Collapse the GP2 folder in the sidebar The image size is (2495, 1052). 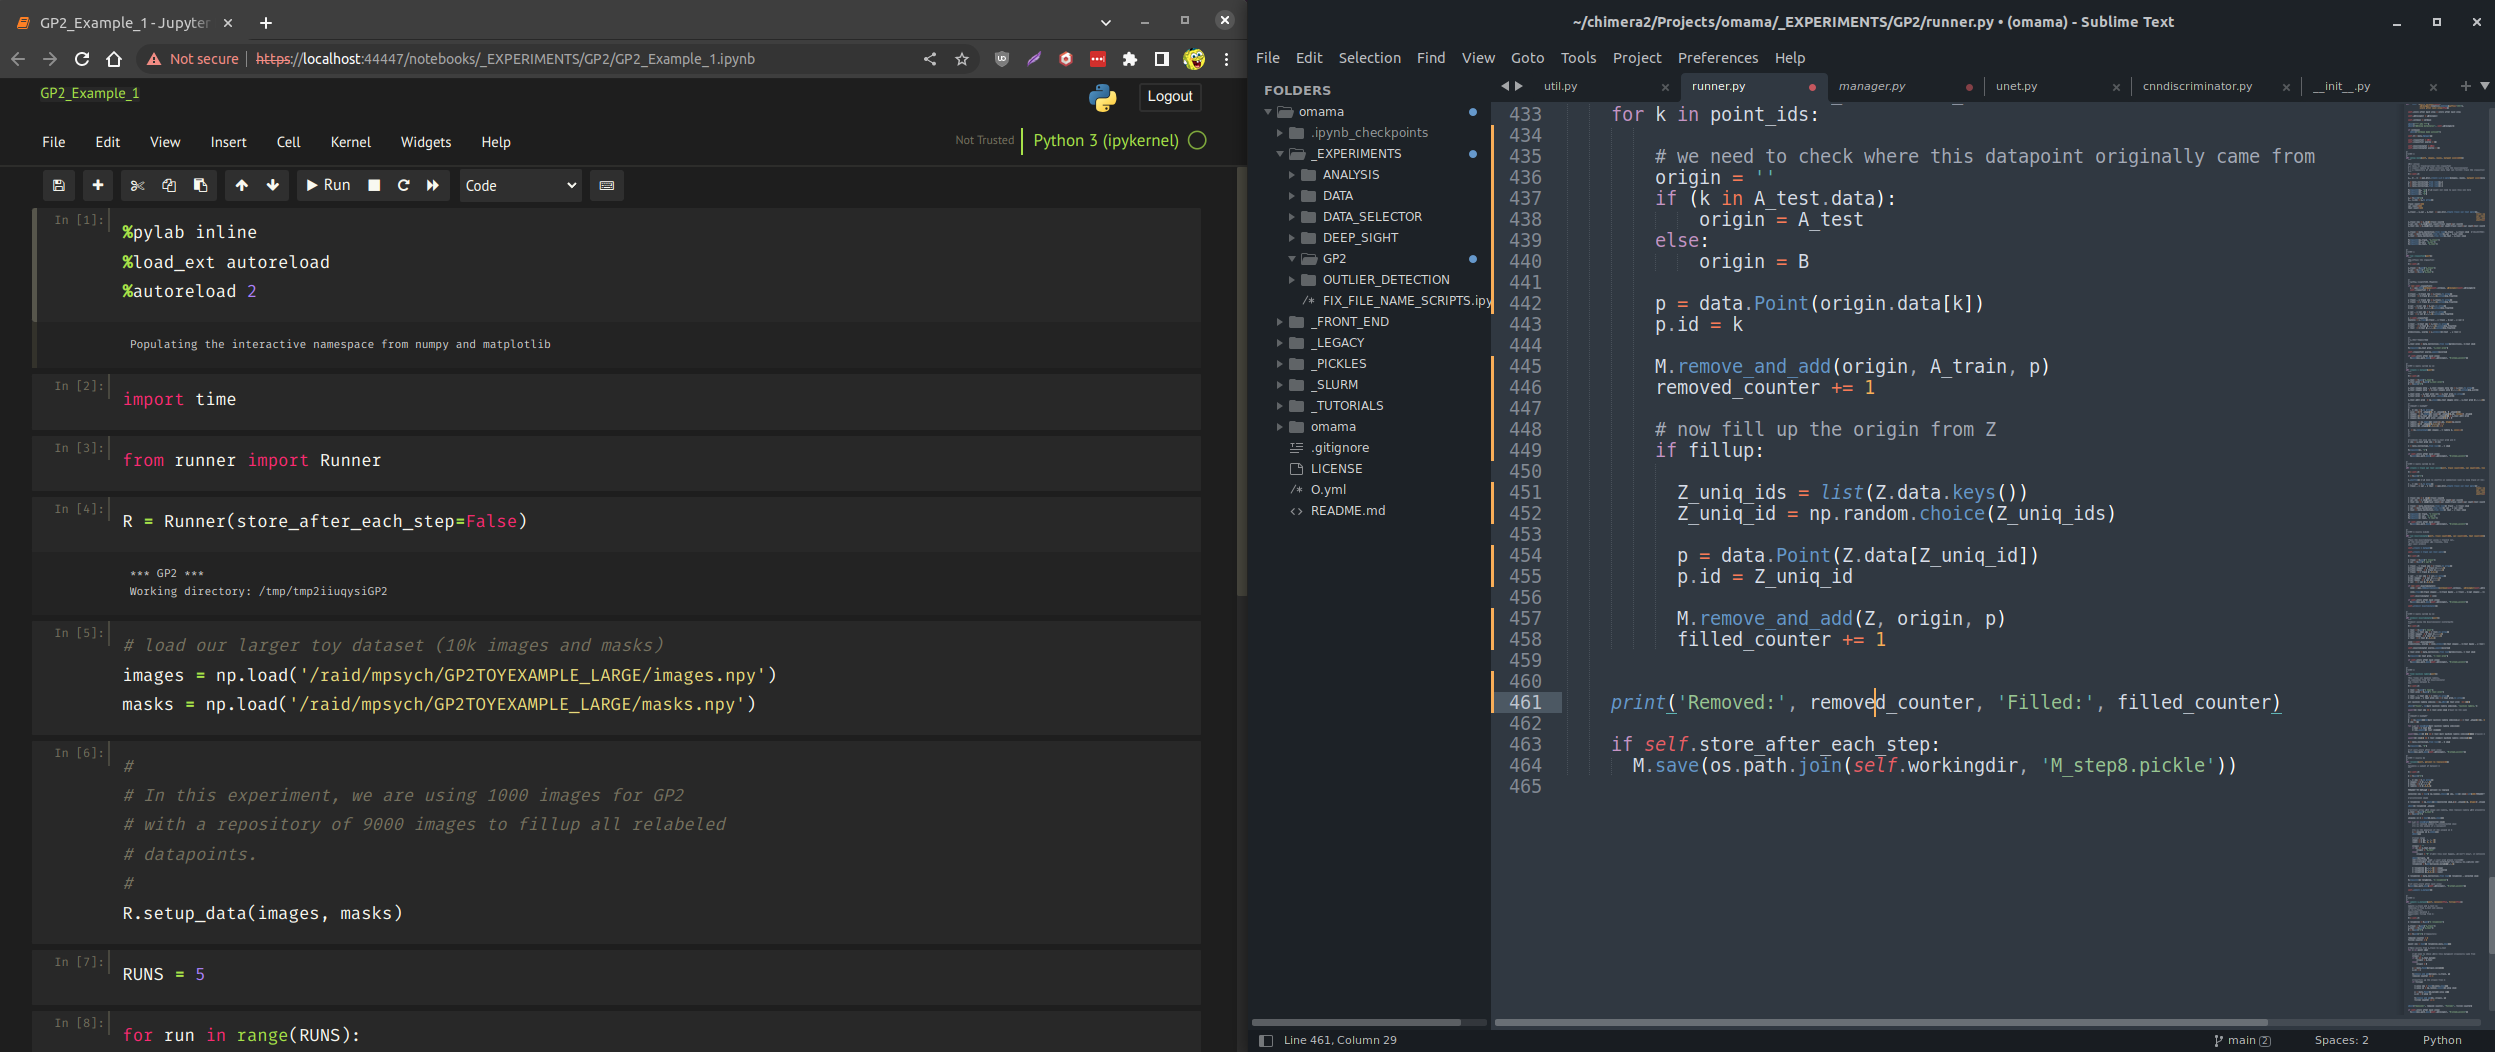(x=1292, y=259)
